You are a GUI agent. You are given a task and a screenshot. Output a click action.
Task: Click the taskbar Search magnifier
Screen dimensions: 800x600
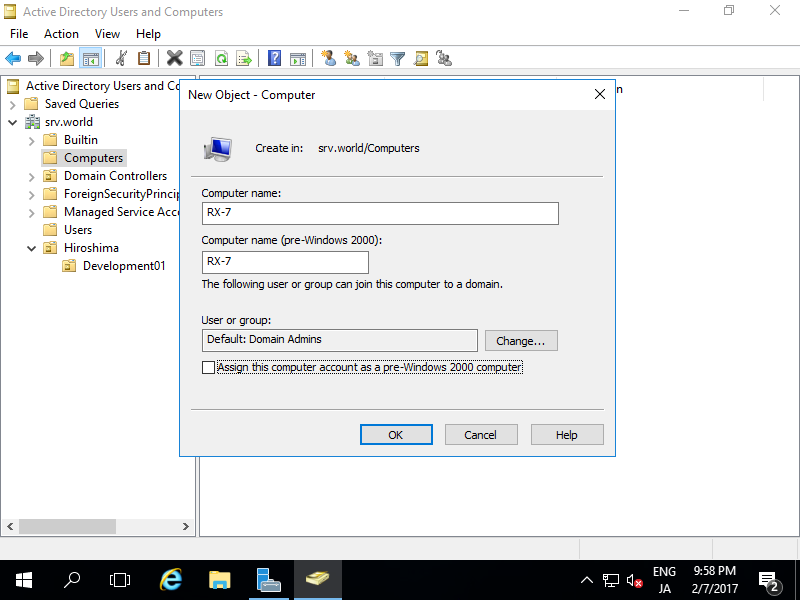(x=72, y=580)
